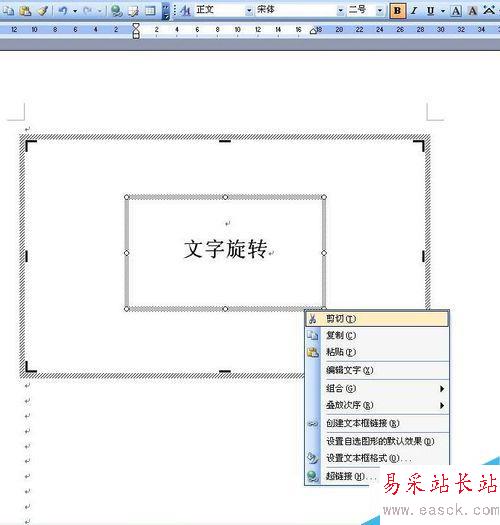The image size is (500, 525).
Task: Click the right-middle handle of the text box
Action: (x=324, y=253)
